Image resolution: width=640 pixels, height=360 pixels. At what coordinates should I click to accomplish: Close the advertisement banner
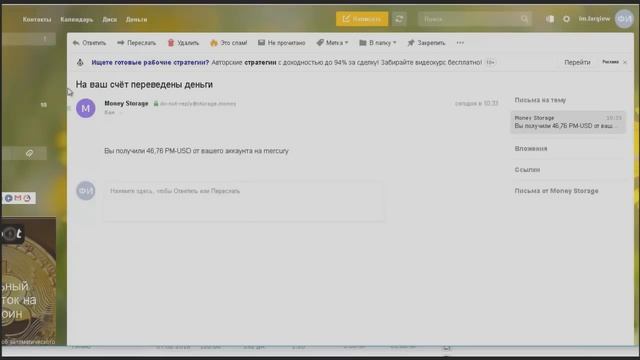tap(625, 62)
